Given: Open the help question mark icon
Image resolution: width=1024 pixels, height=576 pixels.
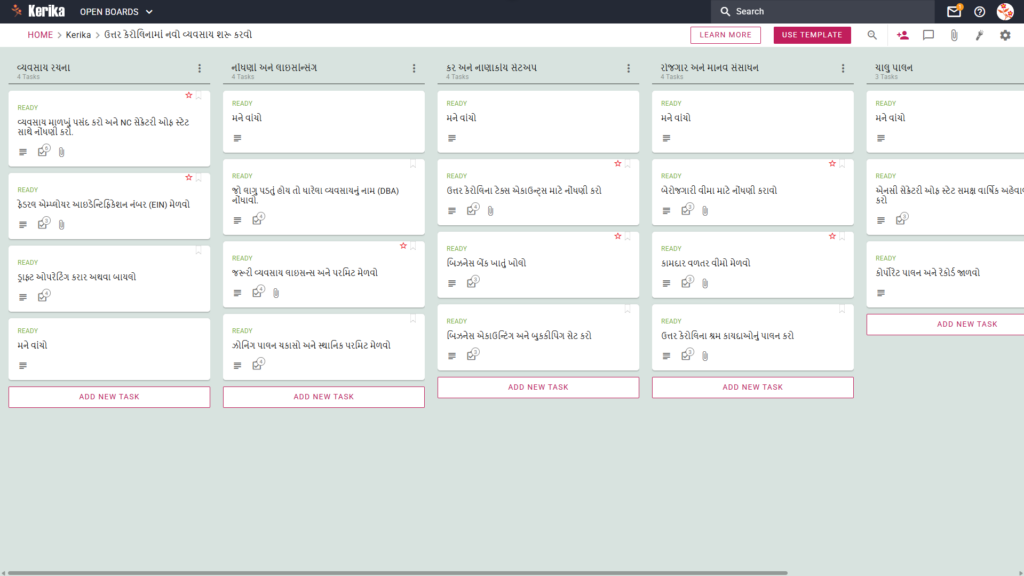Looking at the screenshot, I should pos(979,11).
